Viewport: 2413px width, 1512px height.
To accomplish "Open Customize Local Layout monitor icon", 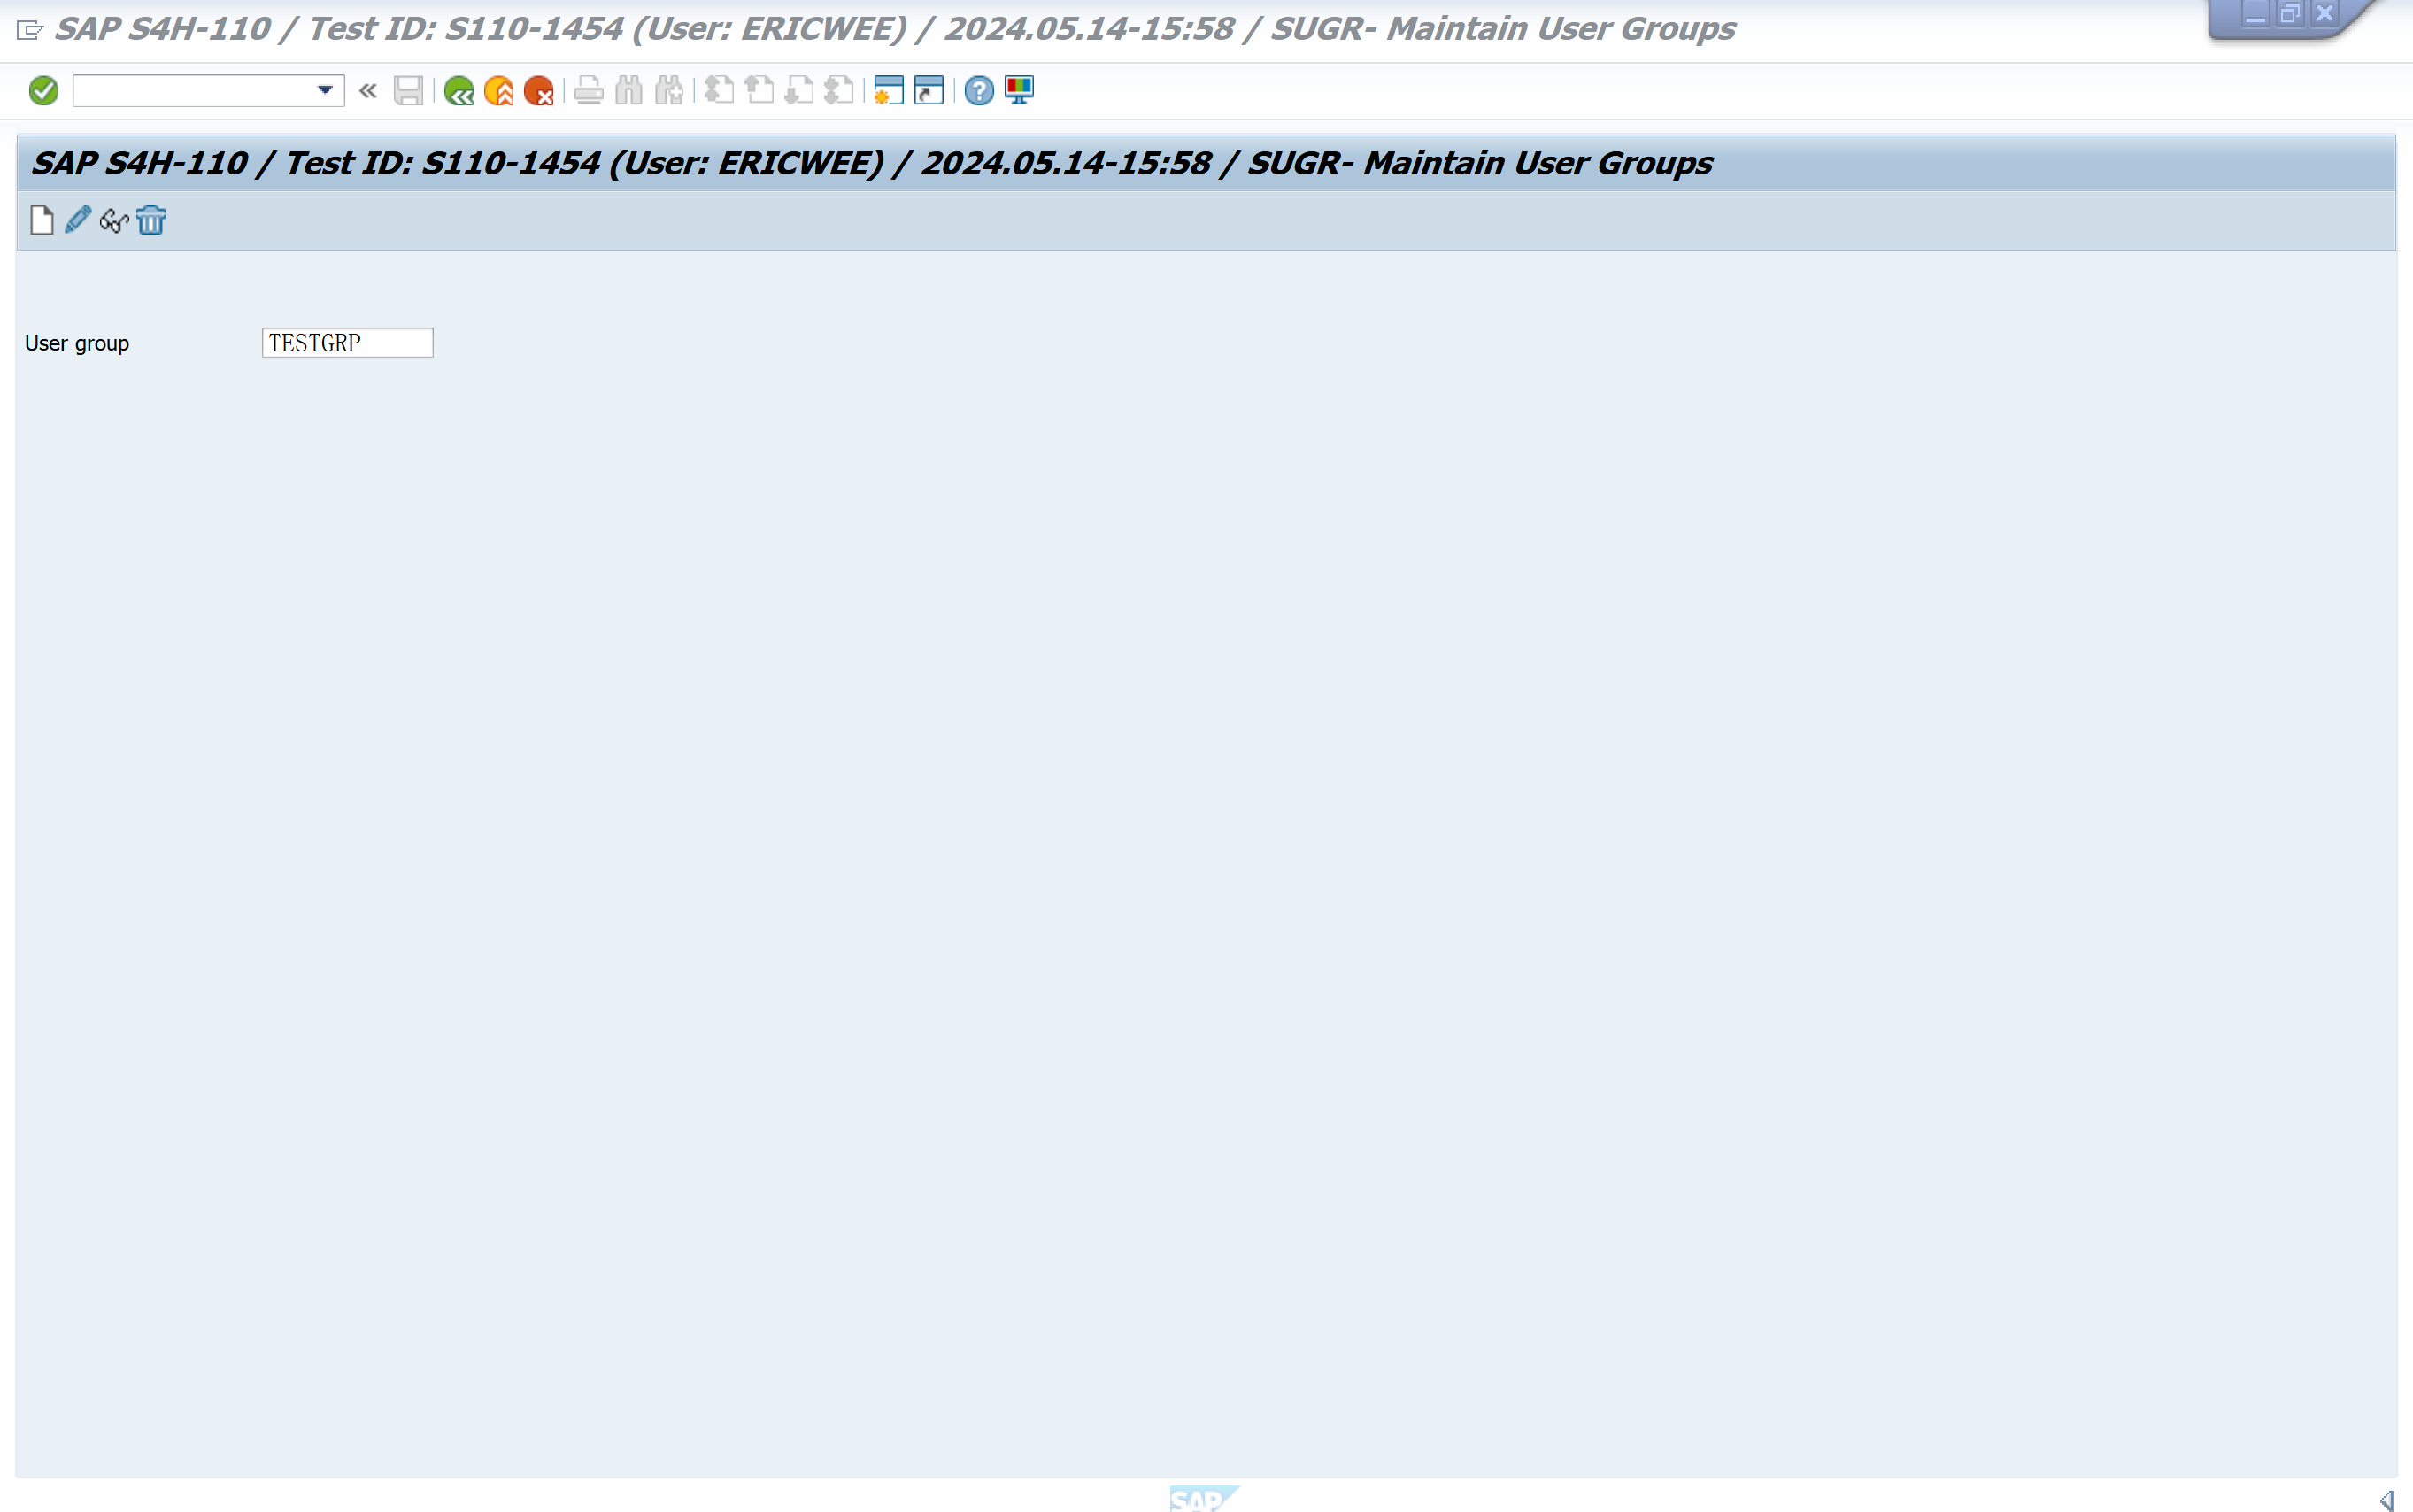I will (1019, 91).
